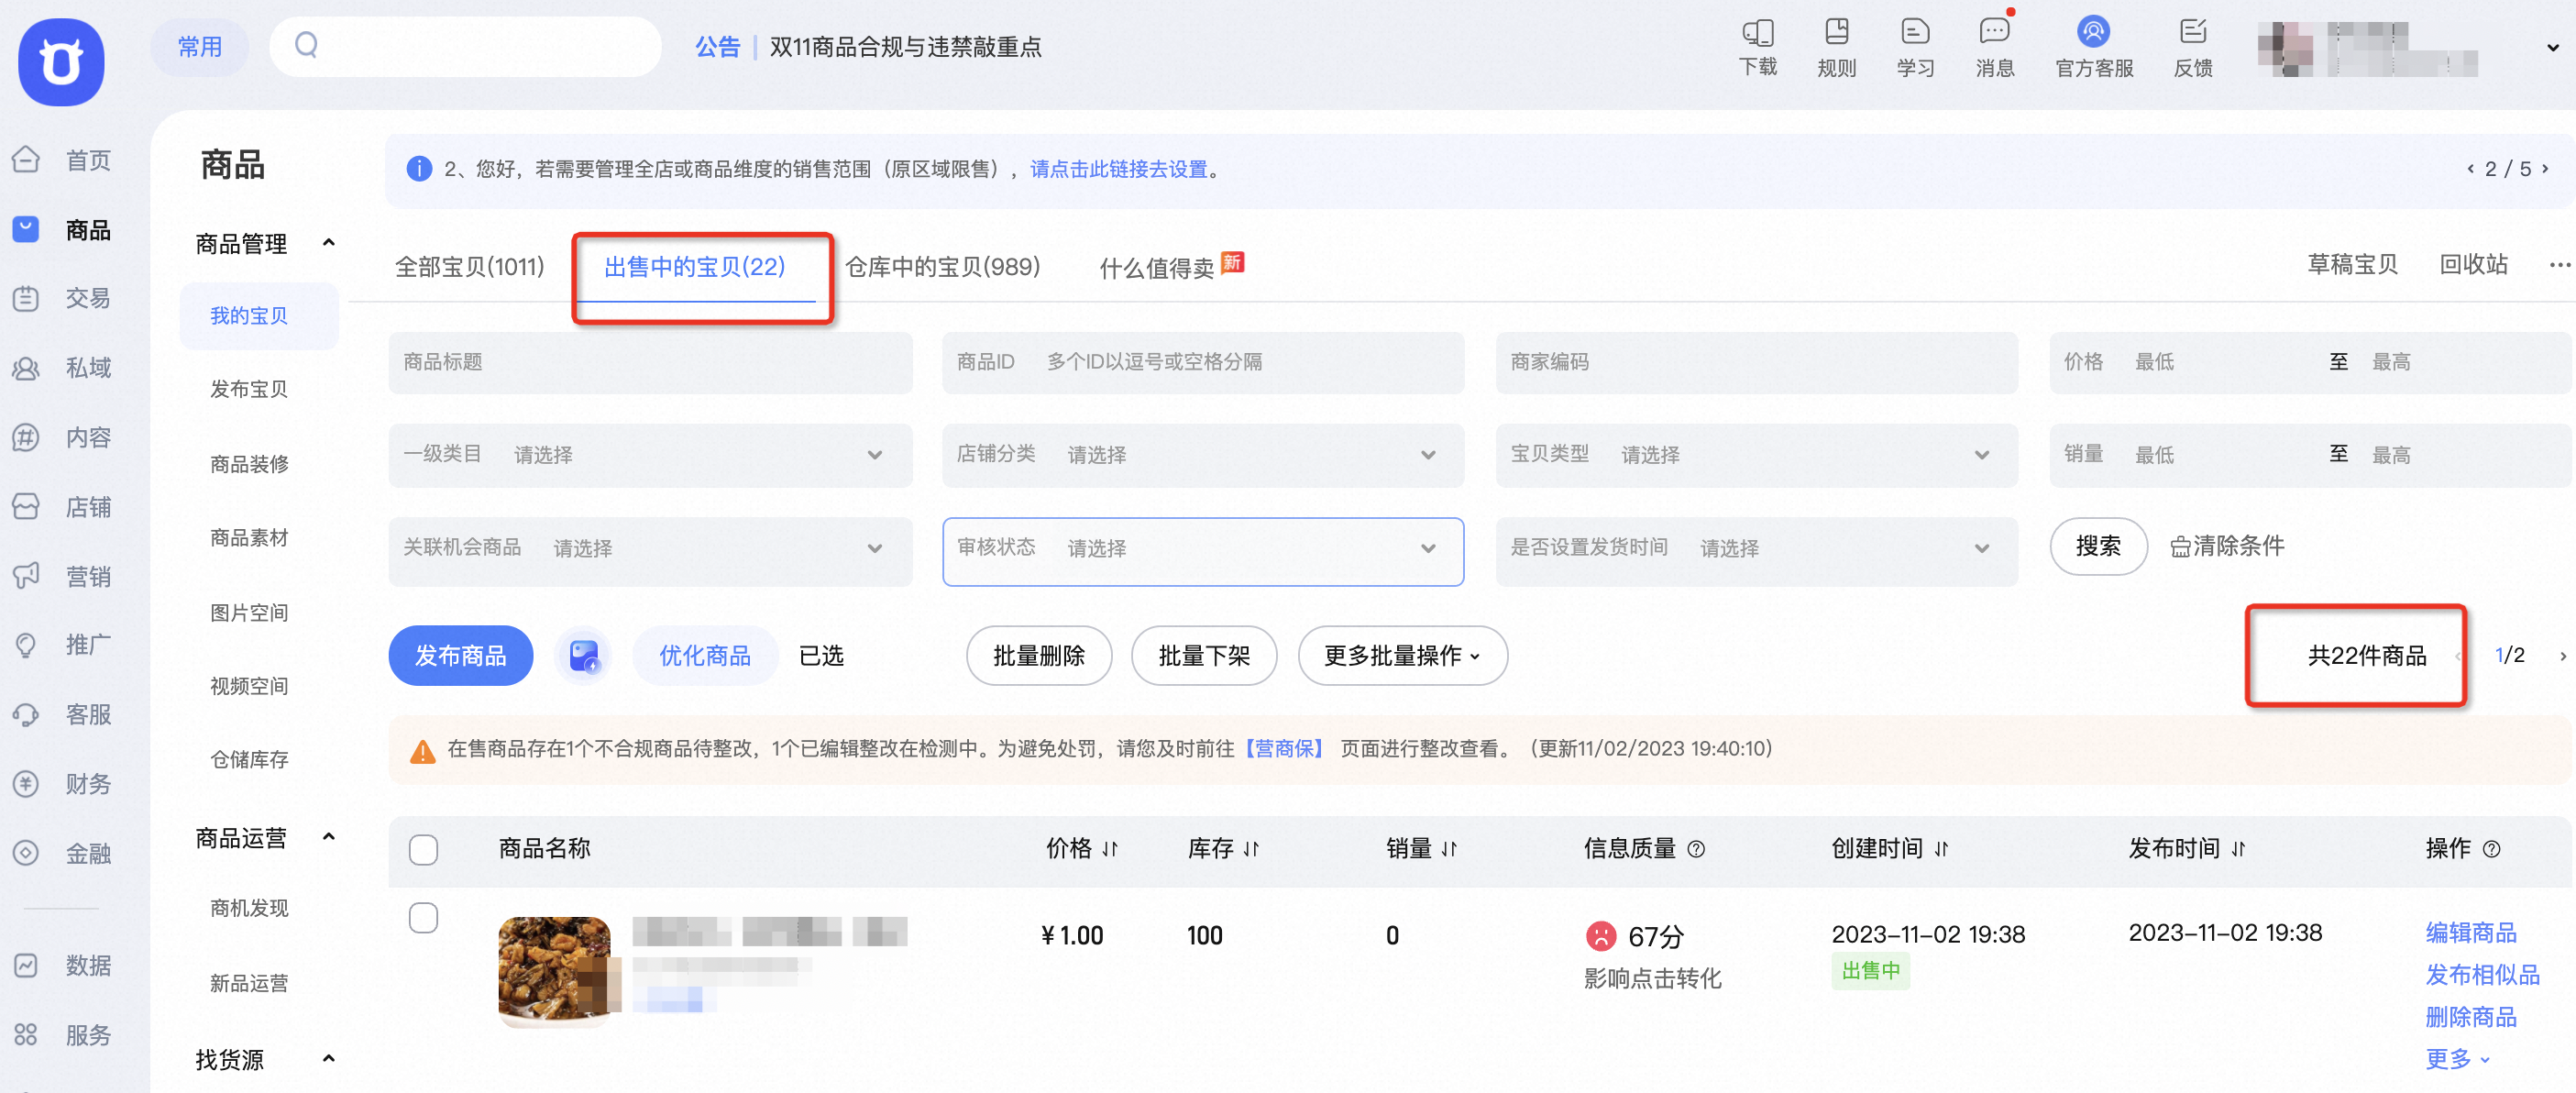Switch to 出售中的宝贝(22) tab
Screen dimensions: 2576x1093
[x=695, y=267]
